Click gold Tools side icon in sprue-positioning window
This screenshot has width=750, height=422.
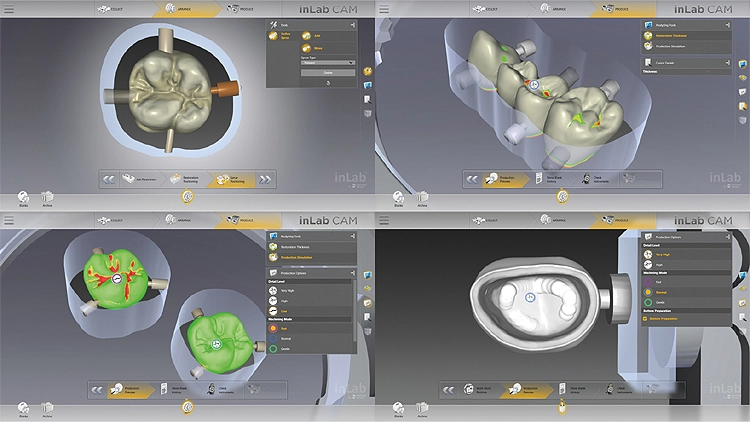point(367,71)
